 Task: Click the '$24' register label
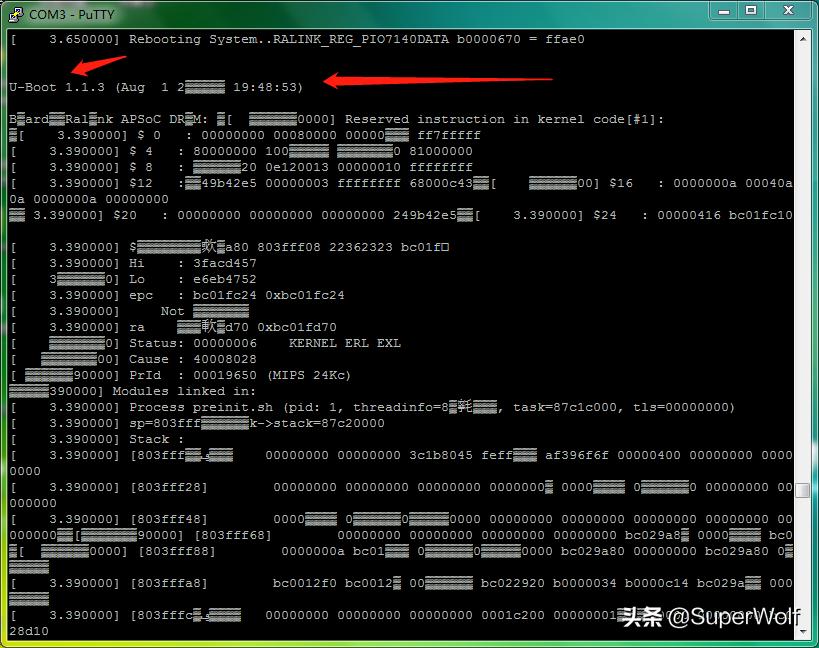click(x=605, y=215)
